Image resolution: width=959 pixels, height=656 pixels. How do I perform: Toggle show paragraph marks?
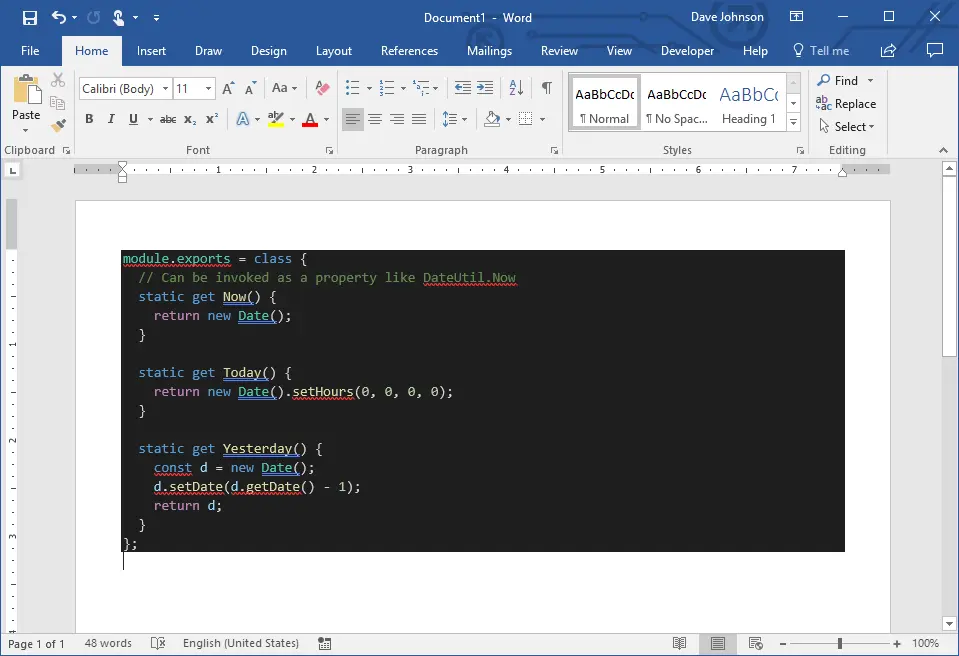(x=547, y=88)
